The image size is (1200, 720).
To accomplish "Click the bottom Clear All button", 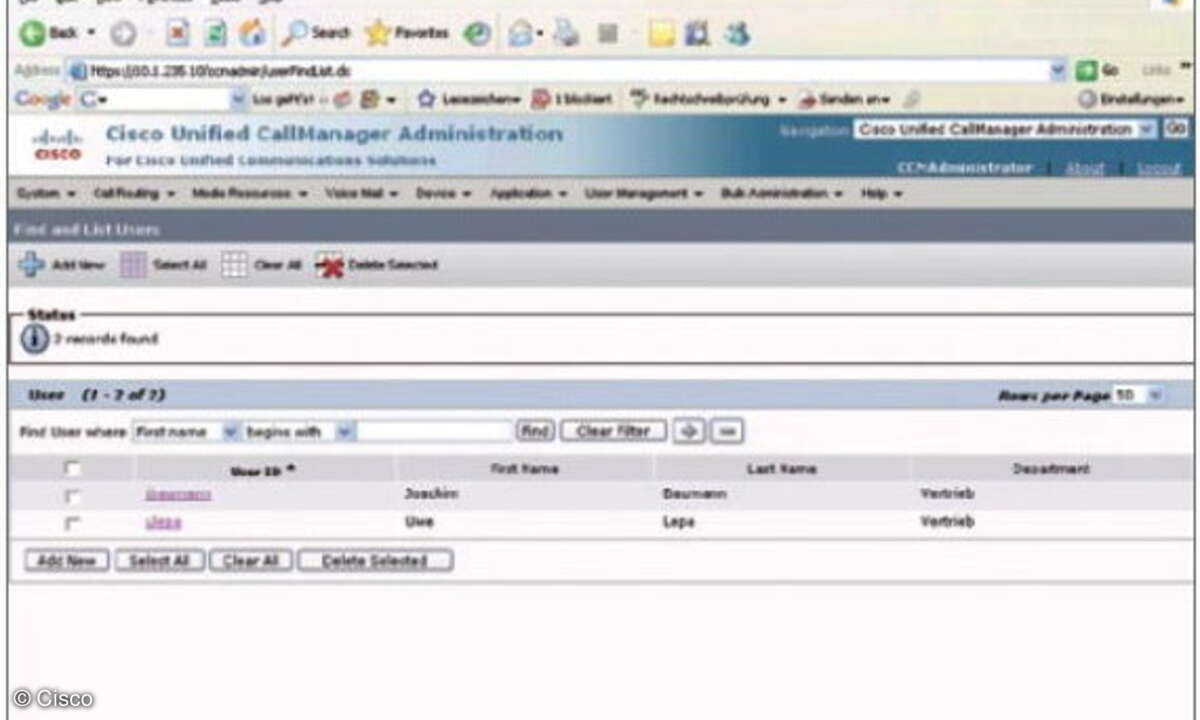I will click(x=250, y=561).
